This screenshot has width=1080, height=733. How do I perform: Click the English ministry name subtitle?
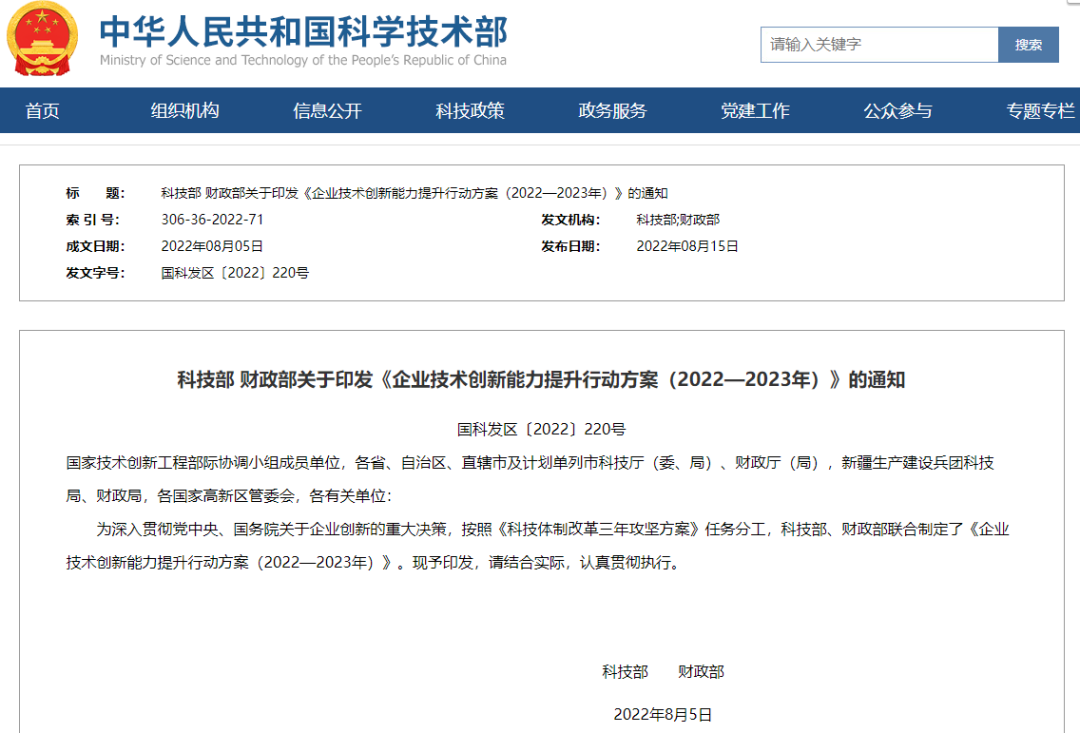click(303, 60)
